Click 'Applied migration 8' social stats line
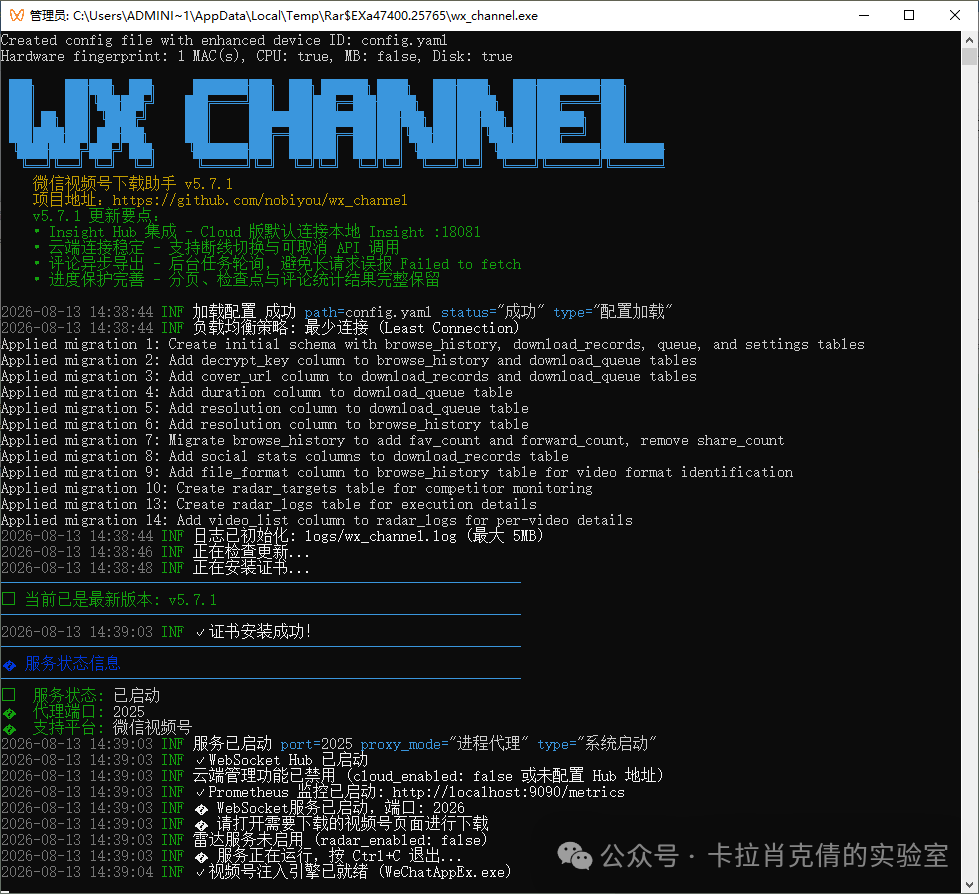The image size is (979, 894). 285,456
